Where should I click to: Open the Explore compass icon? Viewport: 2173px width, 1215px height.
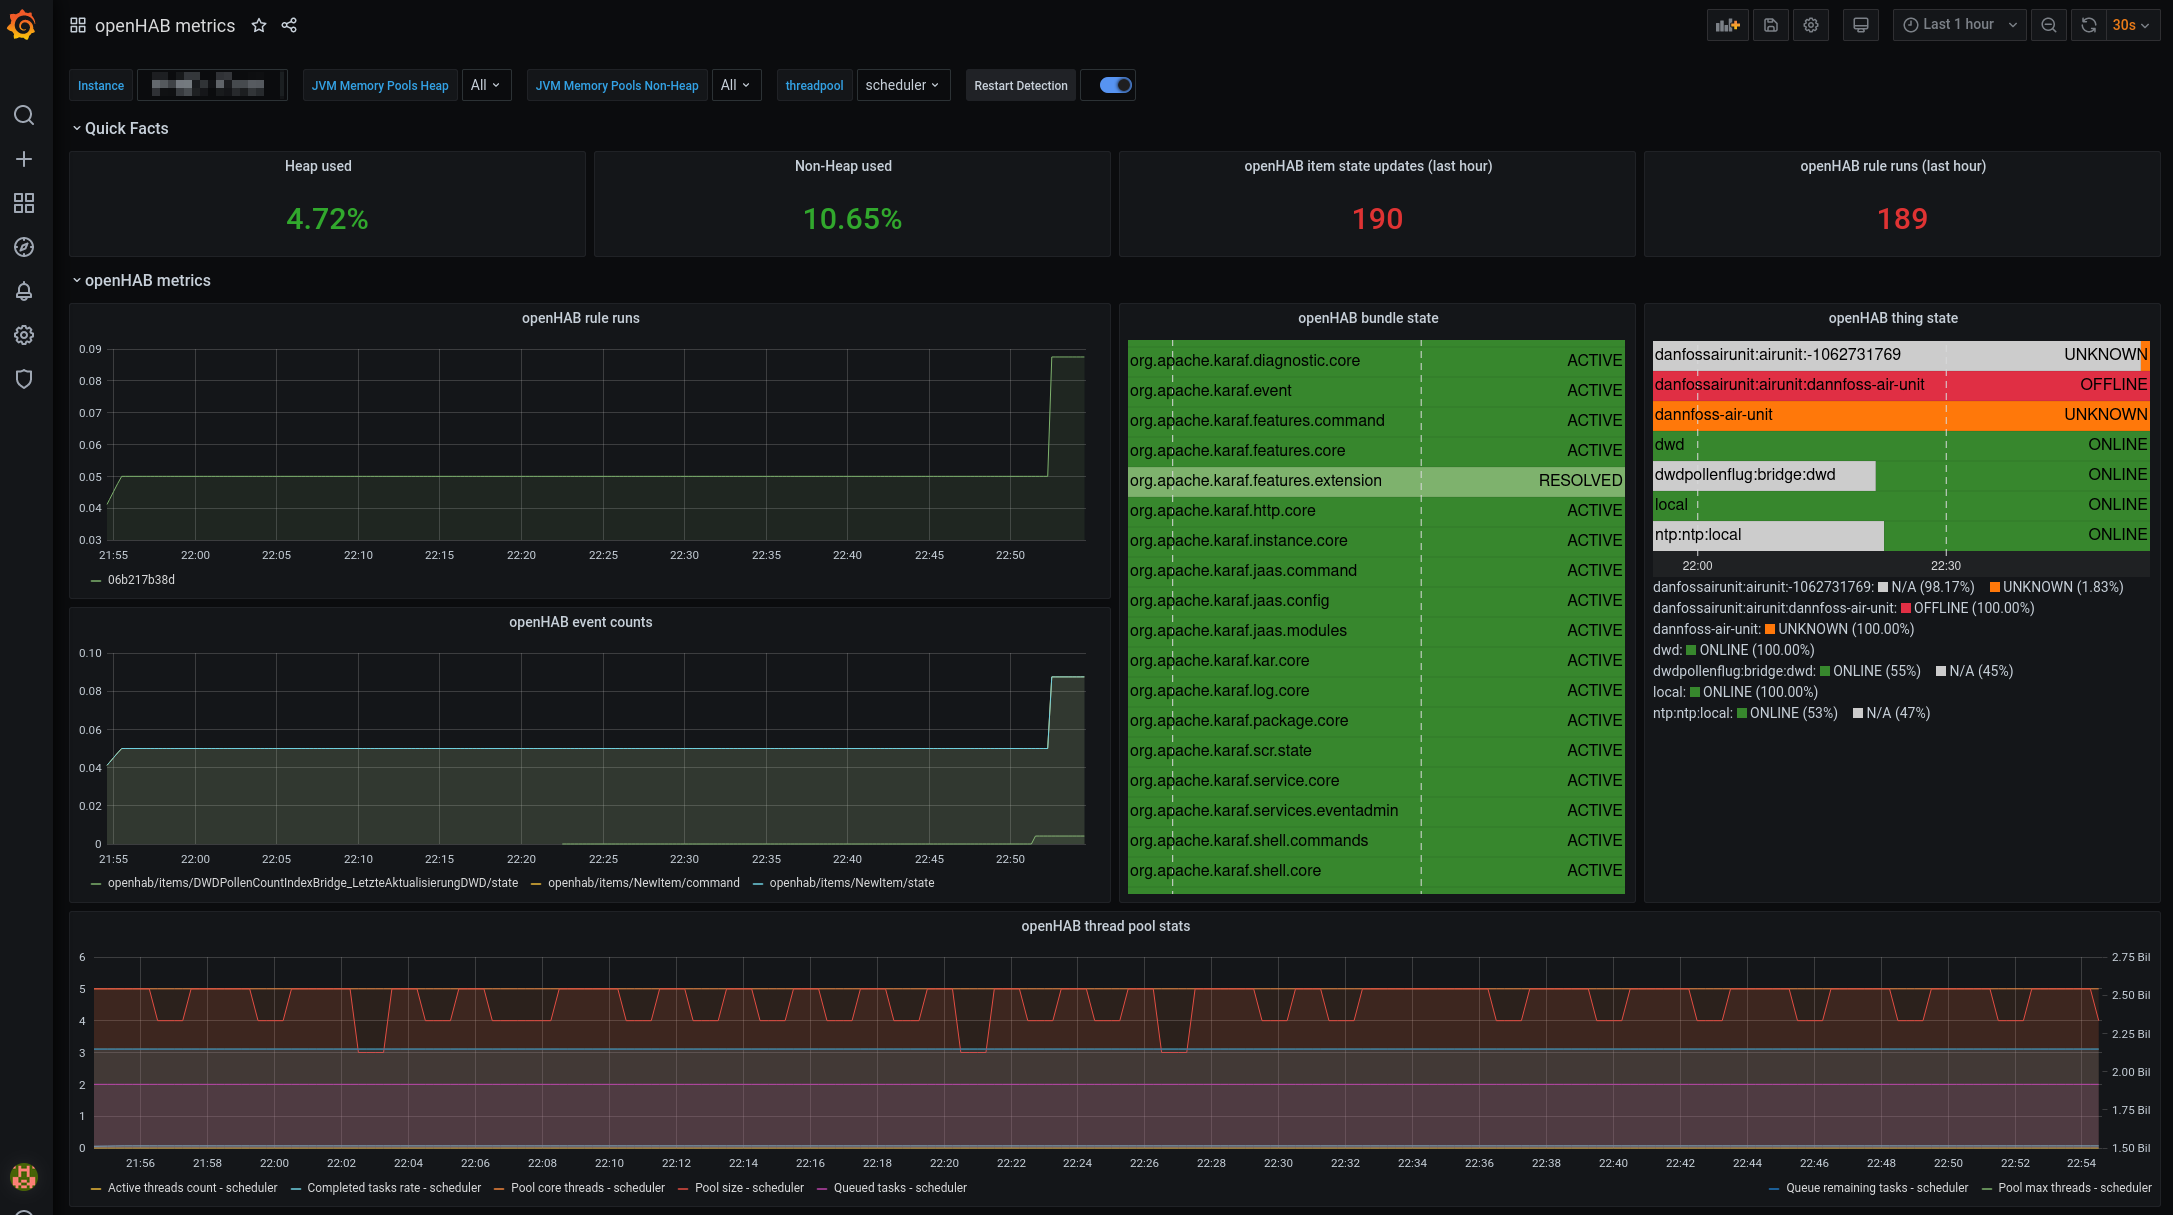(x=24, y=247)
